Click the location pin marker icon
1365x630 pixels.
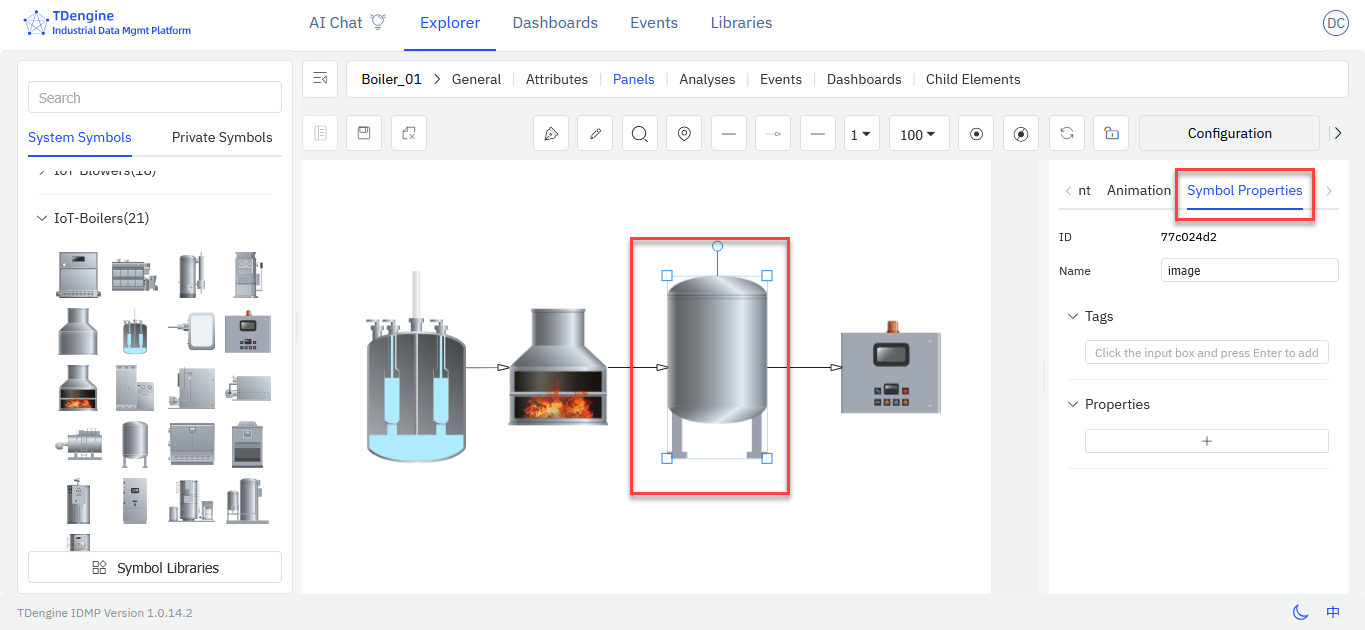(x=684, y=134)
